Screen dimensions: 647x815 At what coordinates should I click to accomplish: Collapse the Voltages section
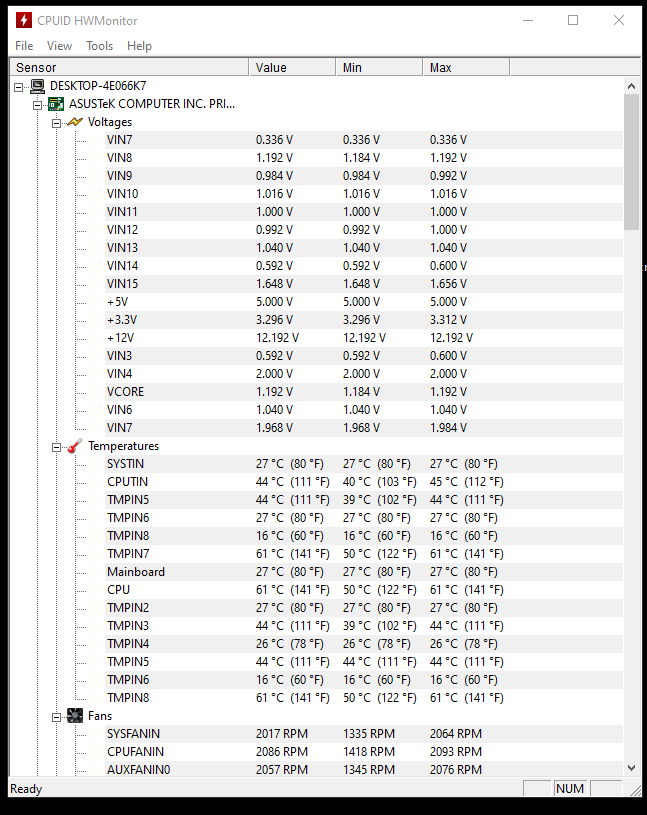(56, 123)
